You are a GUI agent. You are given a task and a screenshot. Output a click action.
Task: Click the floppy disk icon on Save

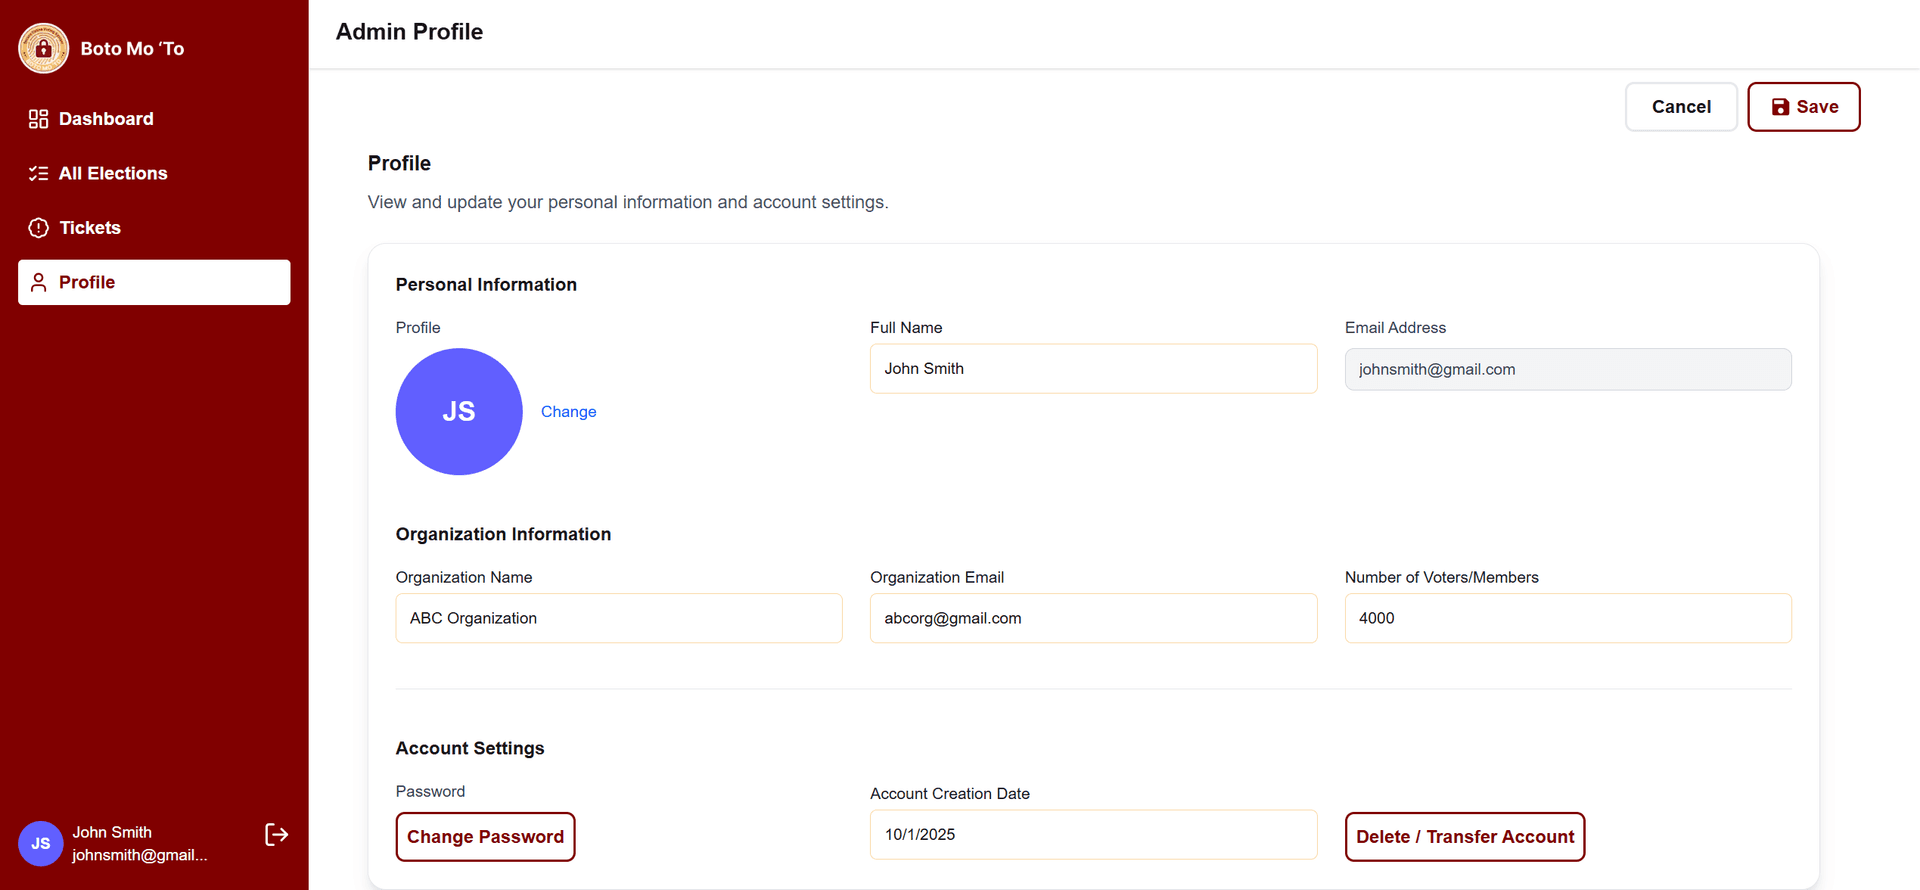(x=1780, y=107)
